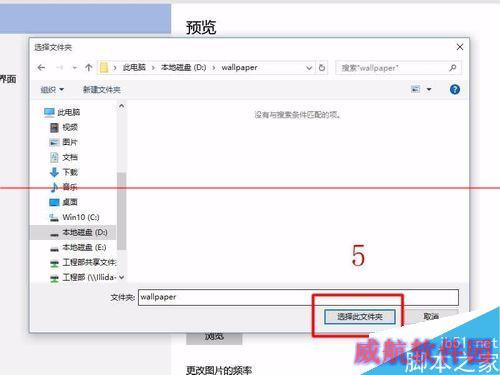This screenshot has width=500, height=375.
Task: Click 取消 button
Action: coord(431,316)
